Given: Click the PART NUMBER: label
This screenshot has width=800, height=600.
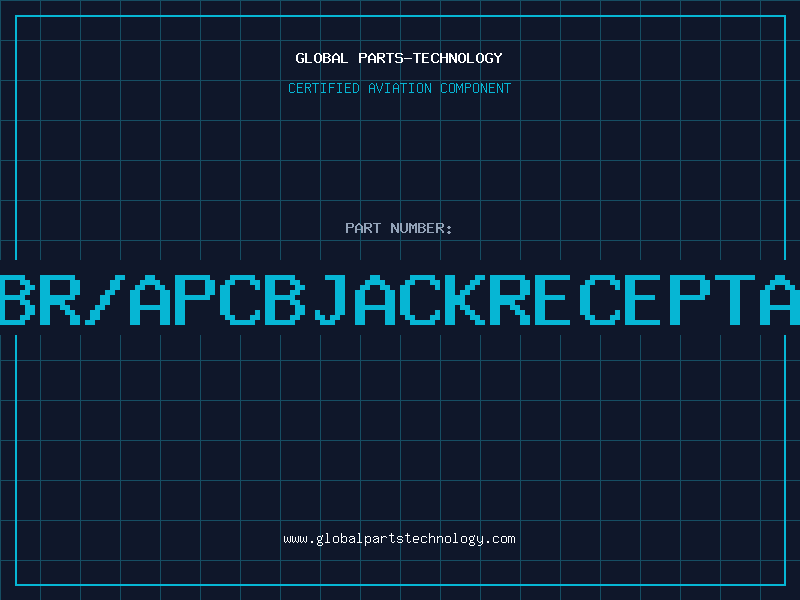Looking at the screenshot, I should click(399, 228).
